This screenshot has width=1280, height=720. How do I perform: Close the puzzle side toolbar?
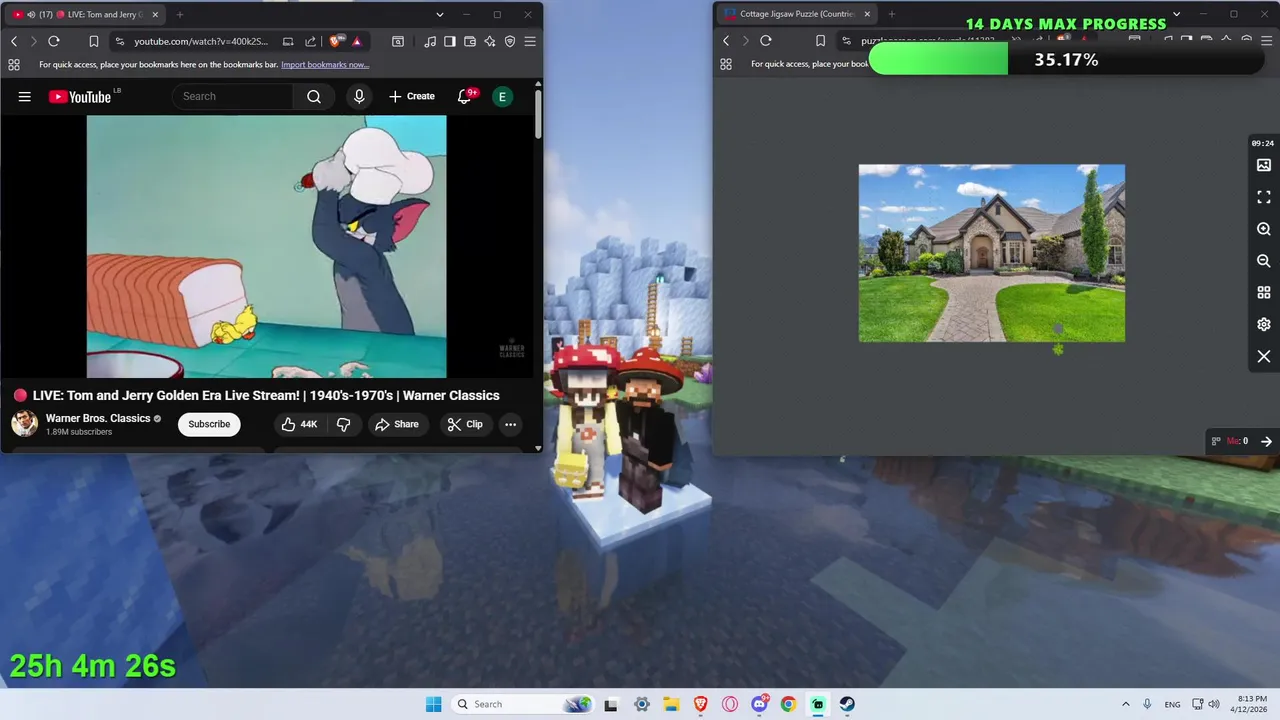[1264, 356]
